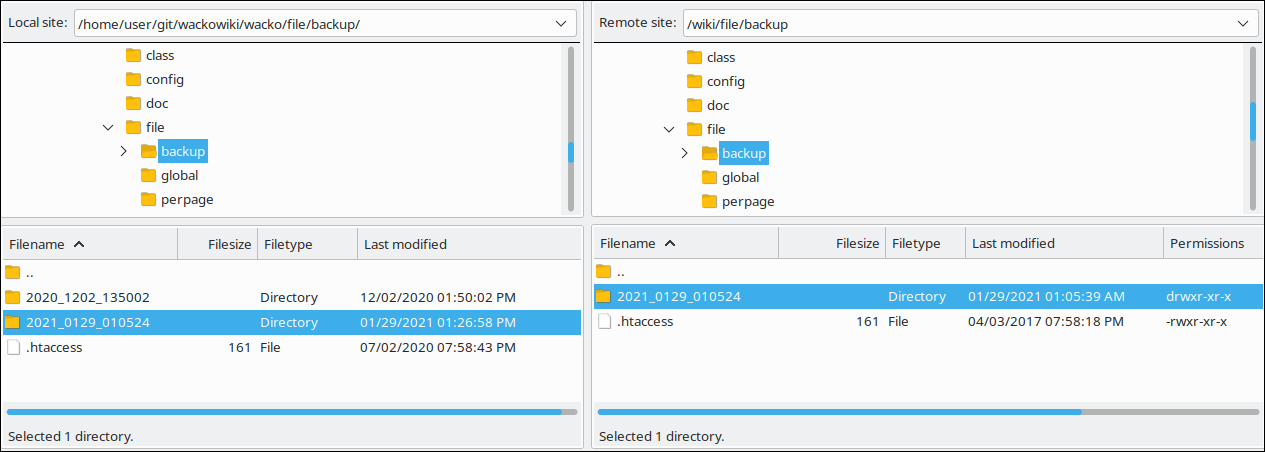
Task: Click the local config folder icon
Action: click(133, 79)
